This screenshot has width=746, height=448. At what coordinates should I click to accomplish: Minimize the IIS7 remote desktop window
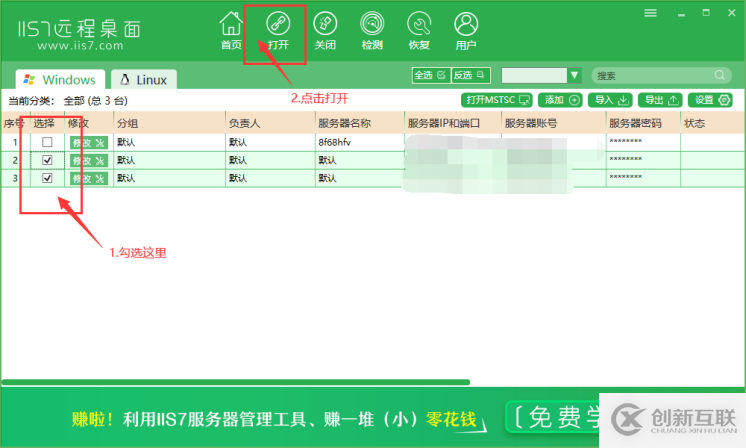click(681, 13)
